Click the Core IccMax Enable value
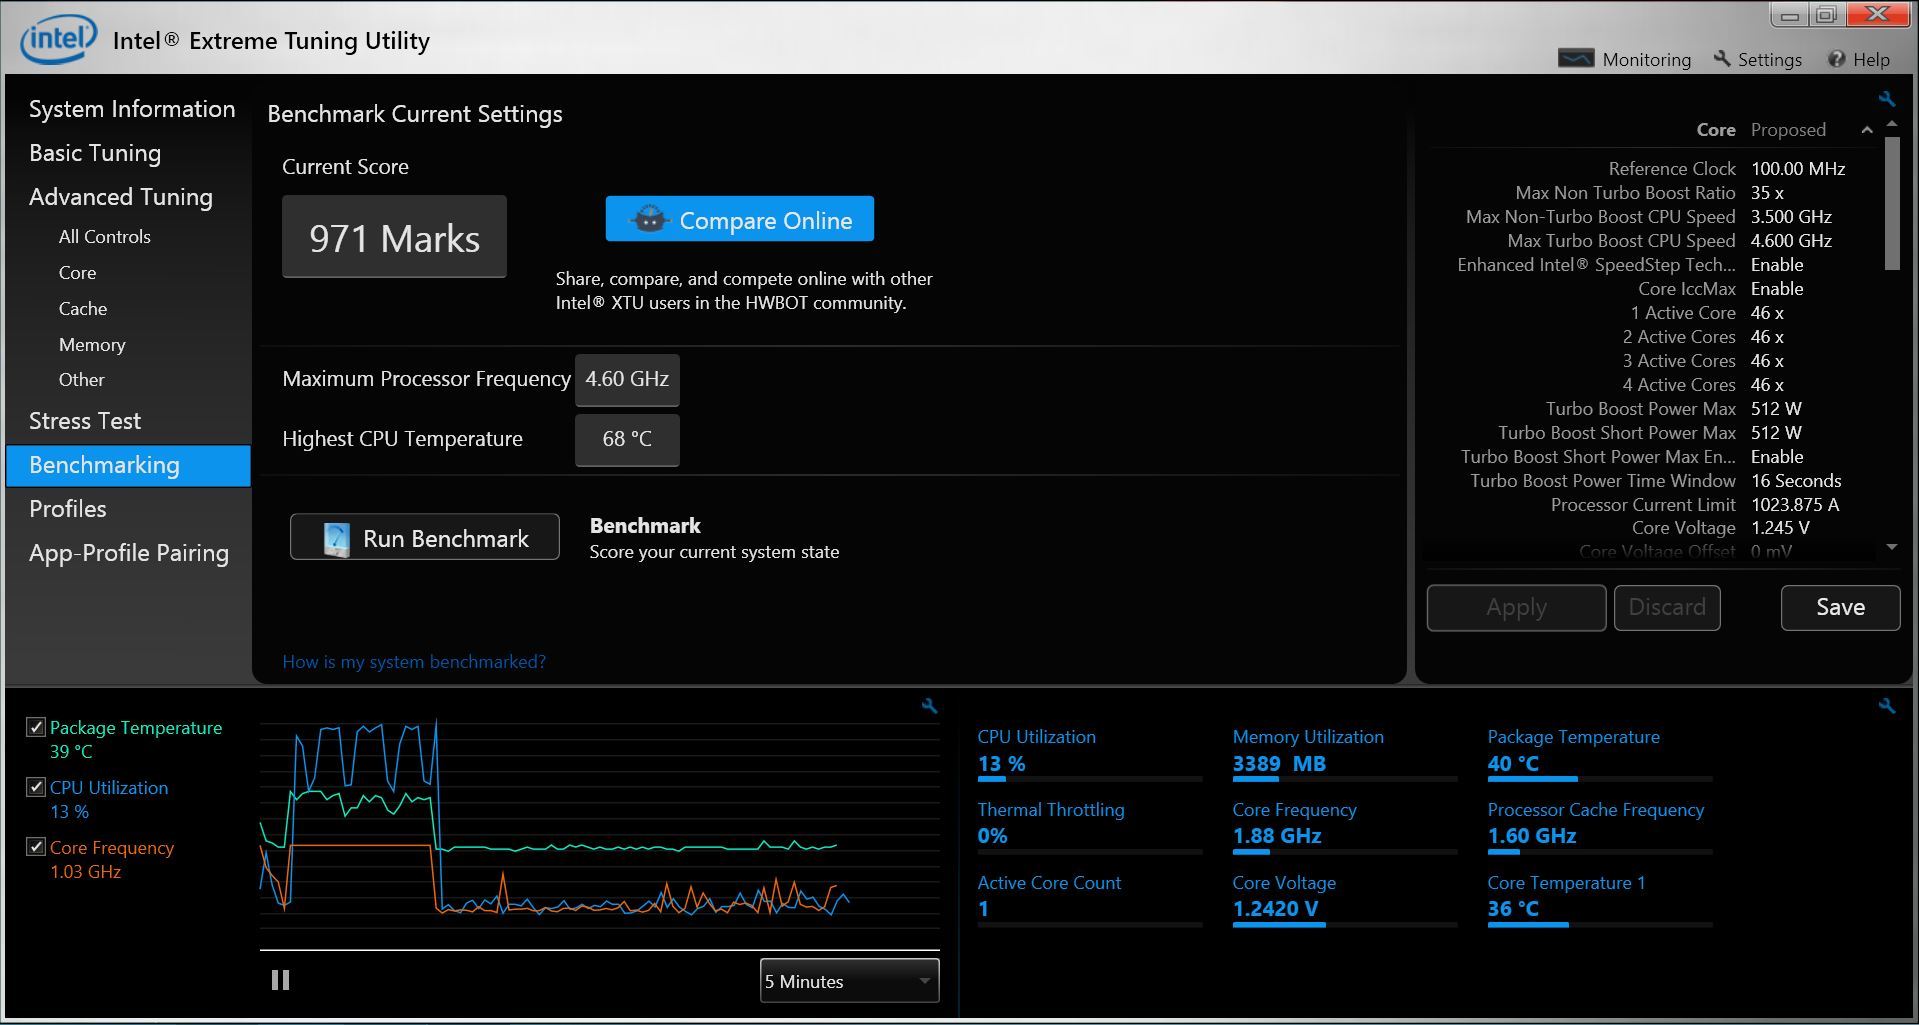 click(x=1777, y=289)
